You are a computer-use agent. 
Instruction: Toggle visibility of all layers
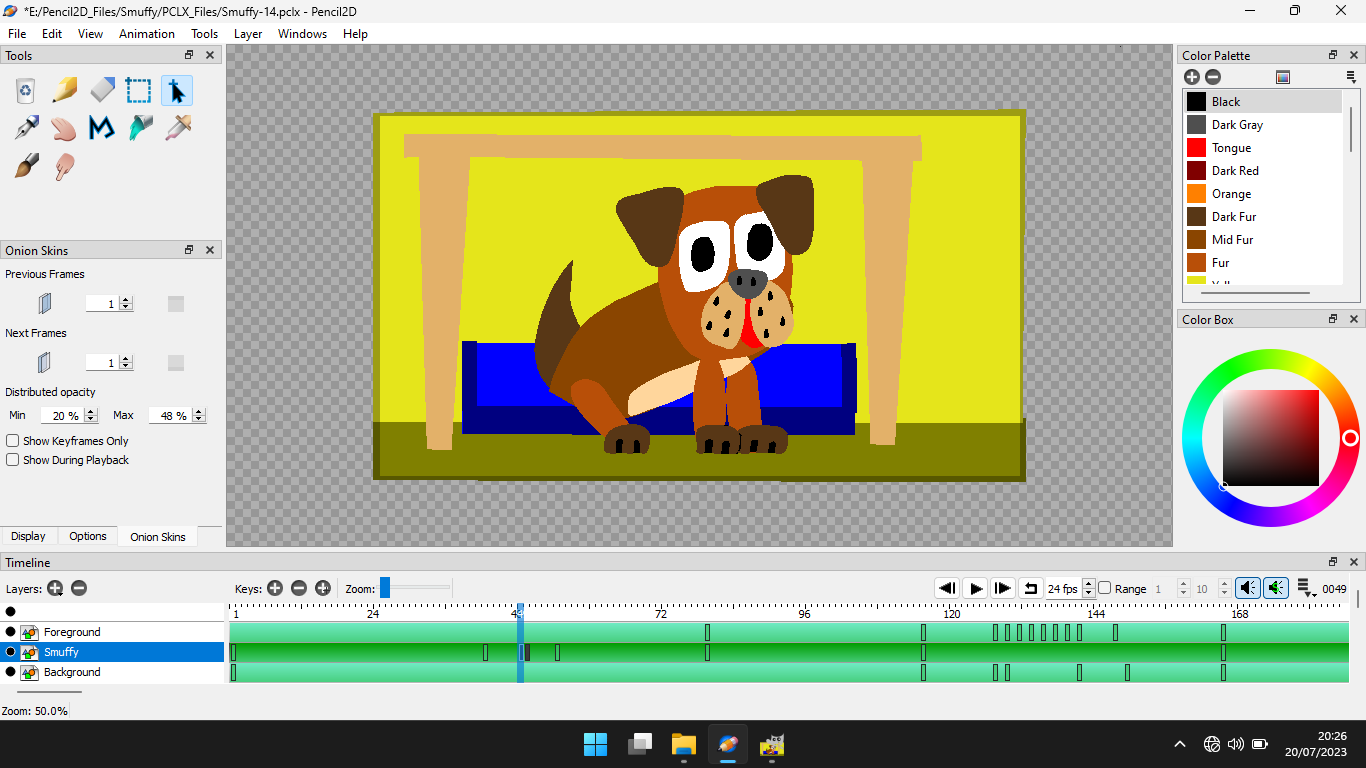coord(11,611)
